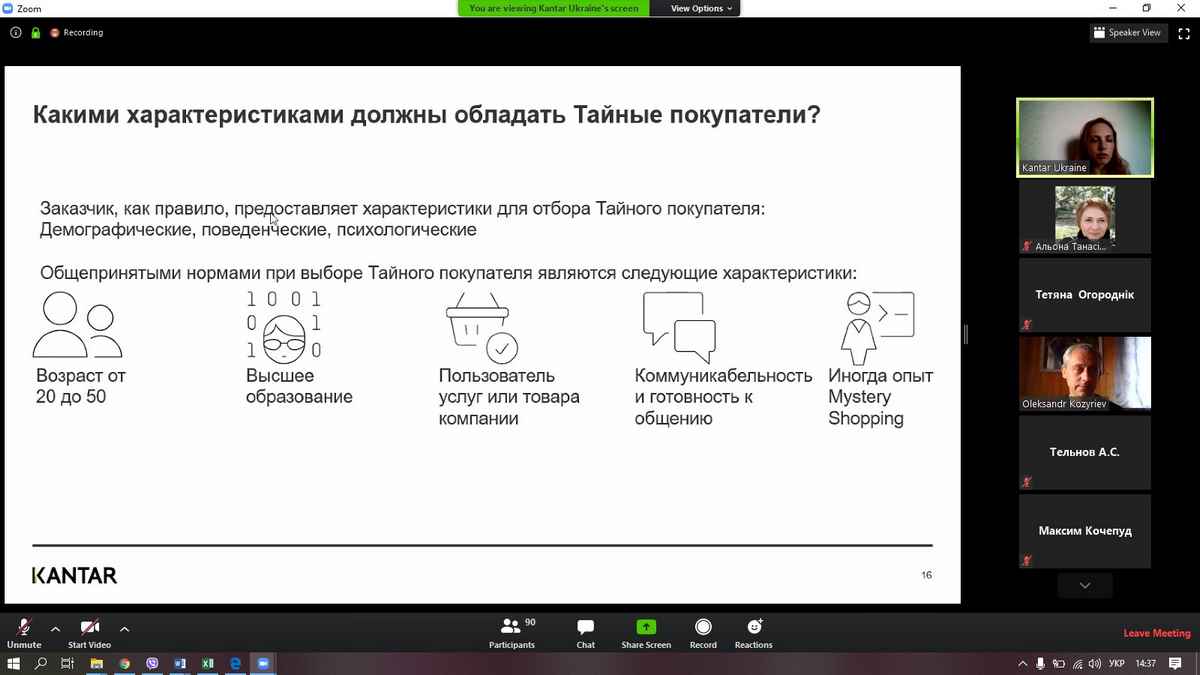Toggle the УКР keyboard language indicator
The width and height of the screenshot is (1200, 675).
1117,664
